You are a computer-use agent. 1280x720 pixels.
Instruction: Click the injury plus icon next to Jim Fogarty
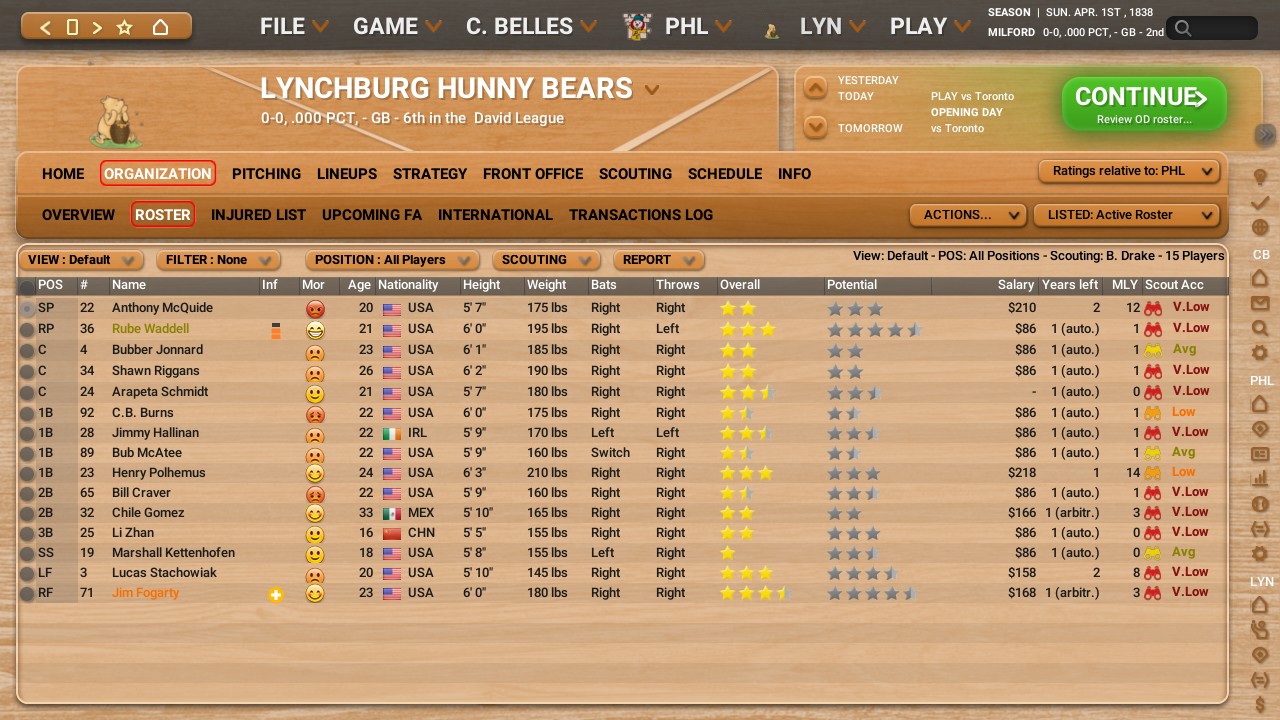pos(276,595)
